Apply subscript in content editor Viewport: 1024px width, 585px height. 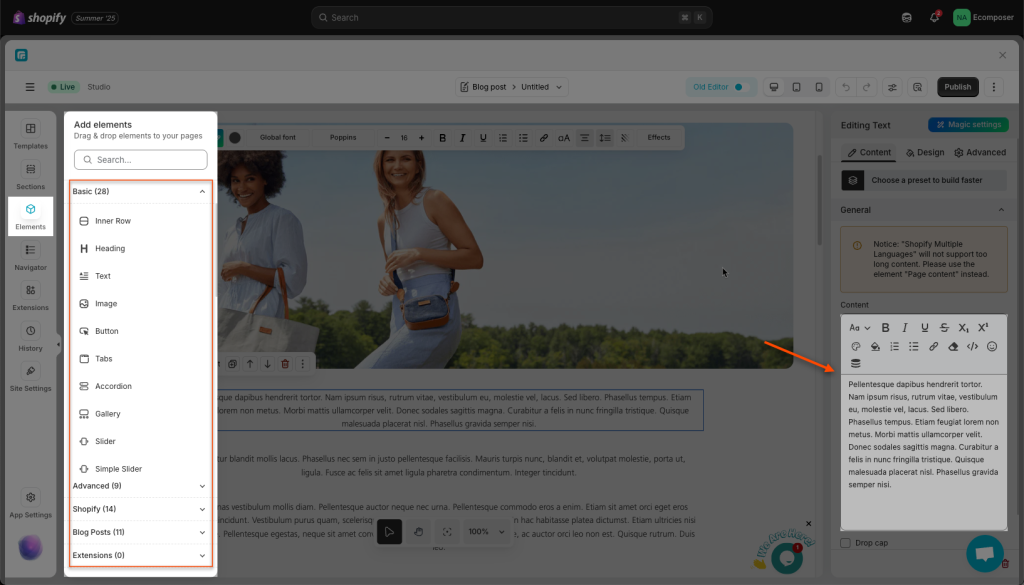[x=963, y=328]
